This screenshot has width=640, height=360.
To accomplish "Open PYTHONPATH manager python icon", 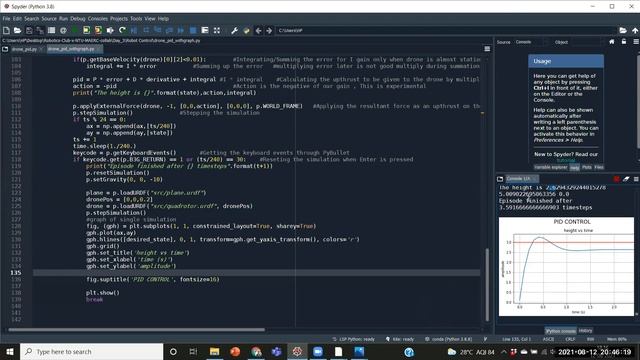I will click(x=246, y=30).
